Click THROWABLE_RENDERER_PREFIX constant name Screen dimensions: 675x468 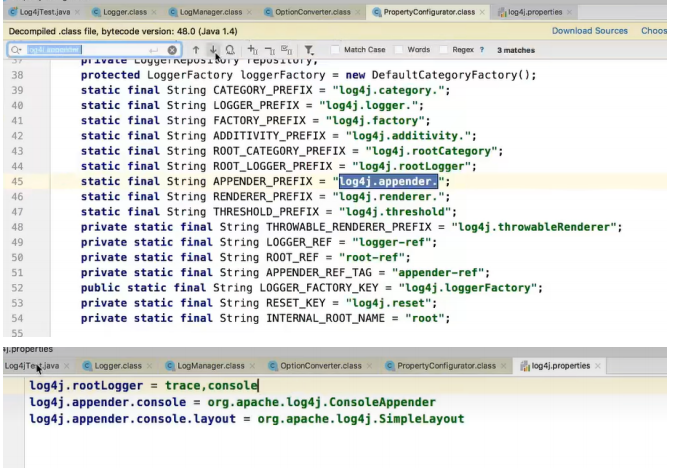click(348, 227)
